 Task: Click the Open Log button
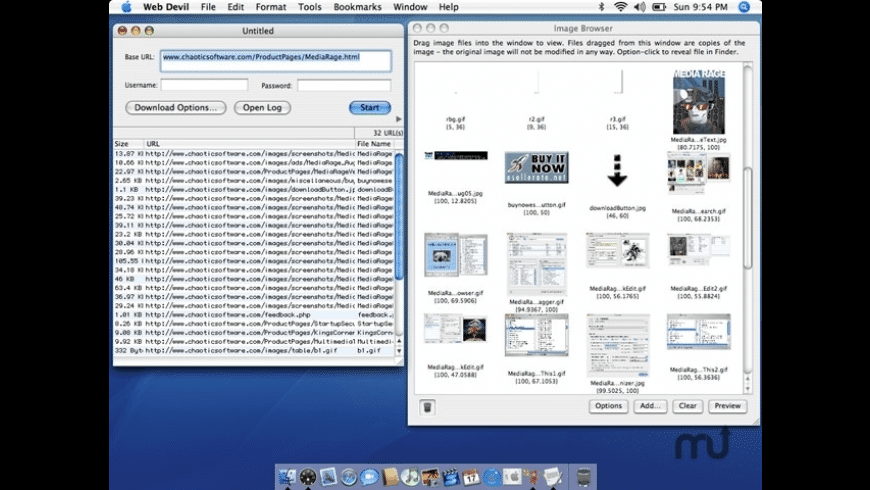pyautogui.click(x=262, y=108)
